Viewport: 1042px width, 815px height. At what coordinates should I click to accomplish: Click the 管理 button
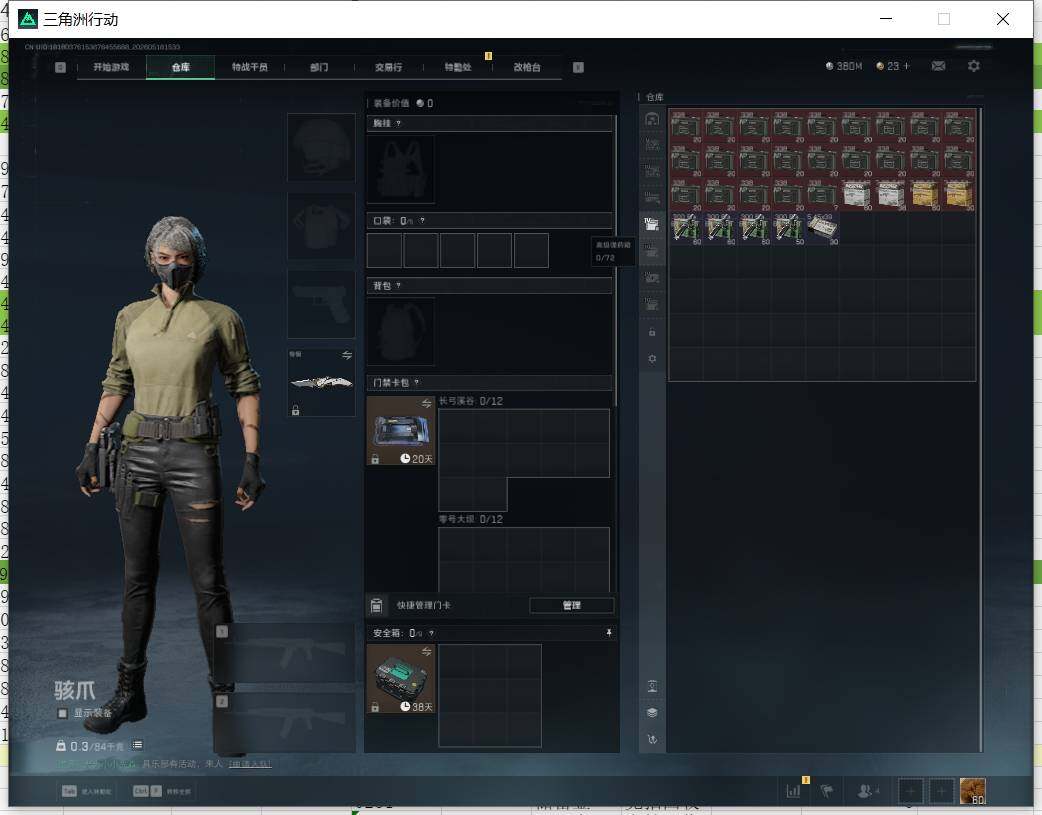point(572,605)
